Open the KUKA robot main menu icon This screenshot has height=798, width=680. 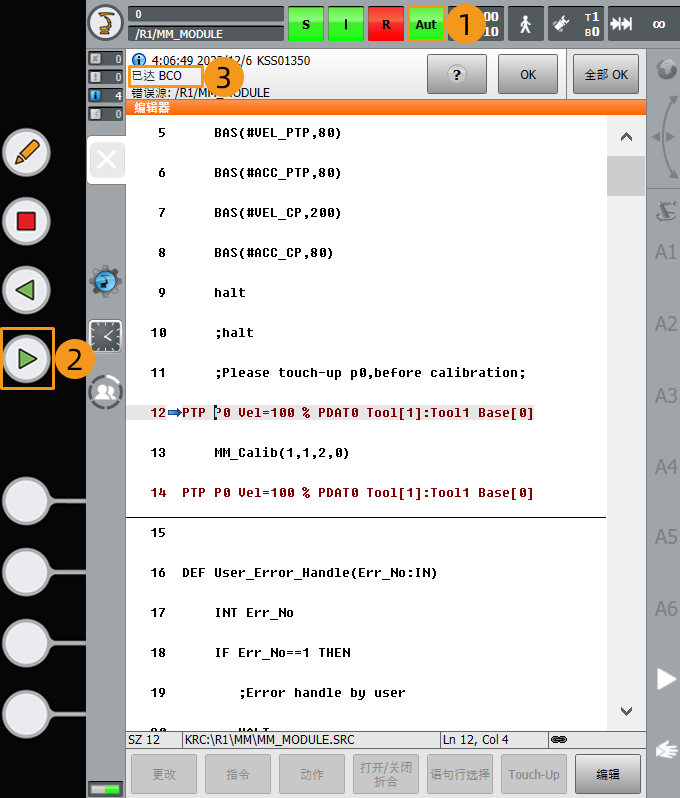point(106,23)
